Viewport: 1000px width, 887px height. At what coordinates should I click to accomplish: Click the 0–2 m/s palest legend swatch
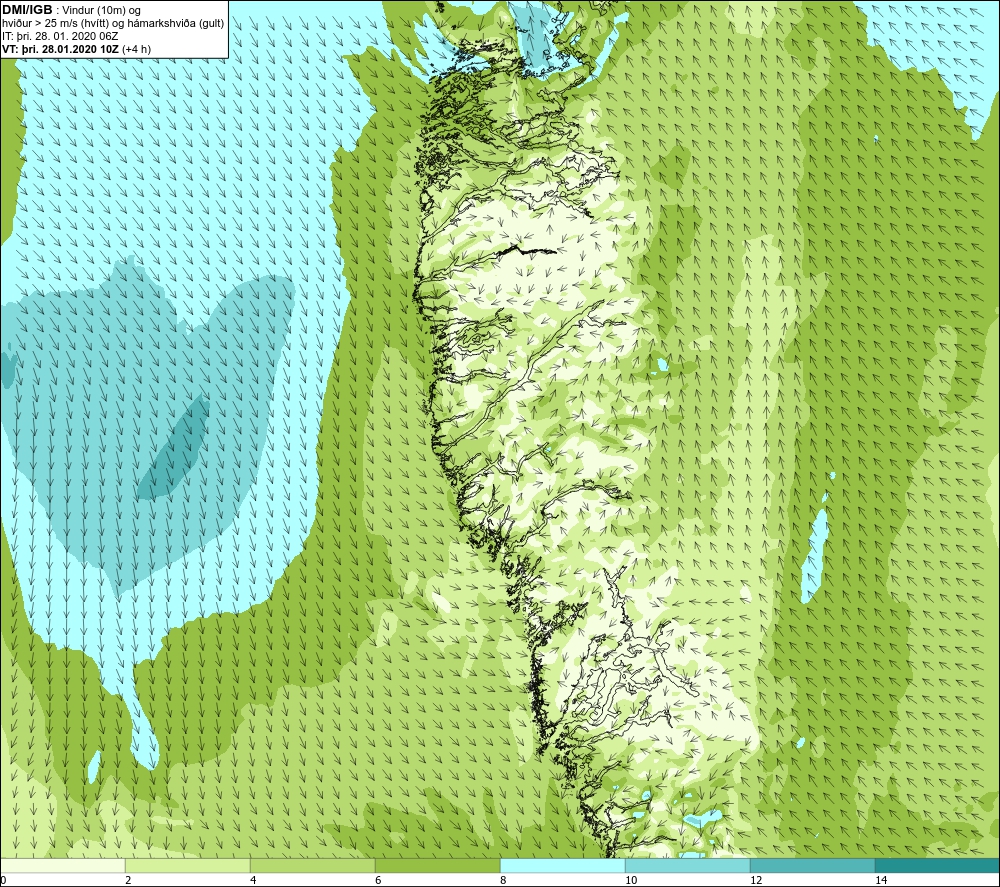63,865
